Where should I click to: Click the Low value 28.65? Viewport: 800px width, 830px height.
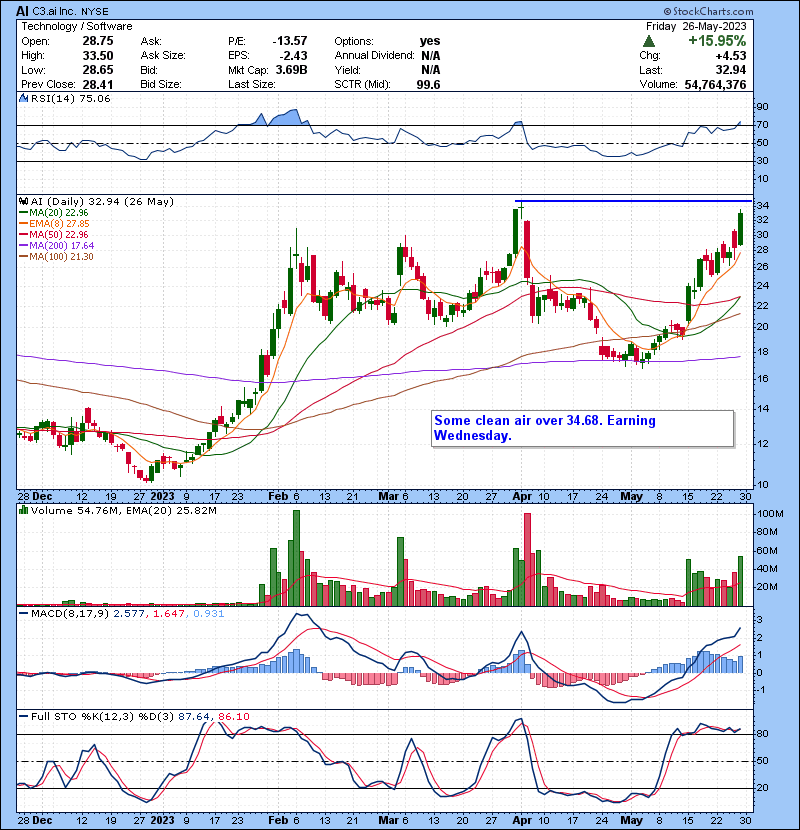98,70
